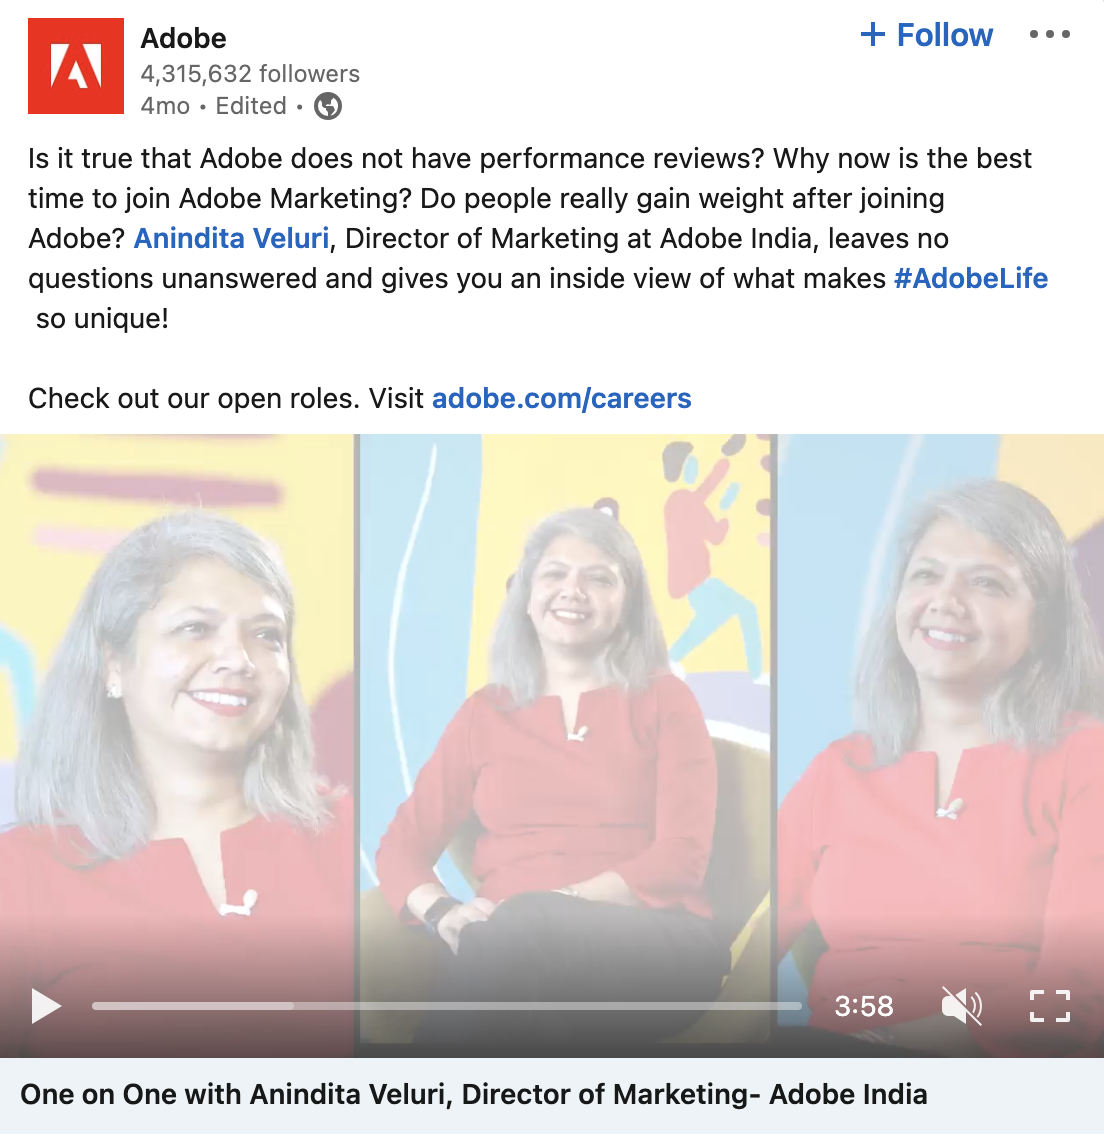The image size is (1104, 1140).
Task: Click the plus icon beside Follow
Action: point(872,35)
